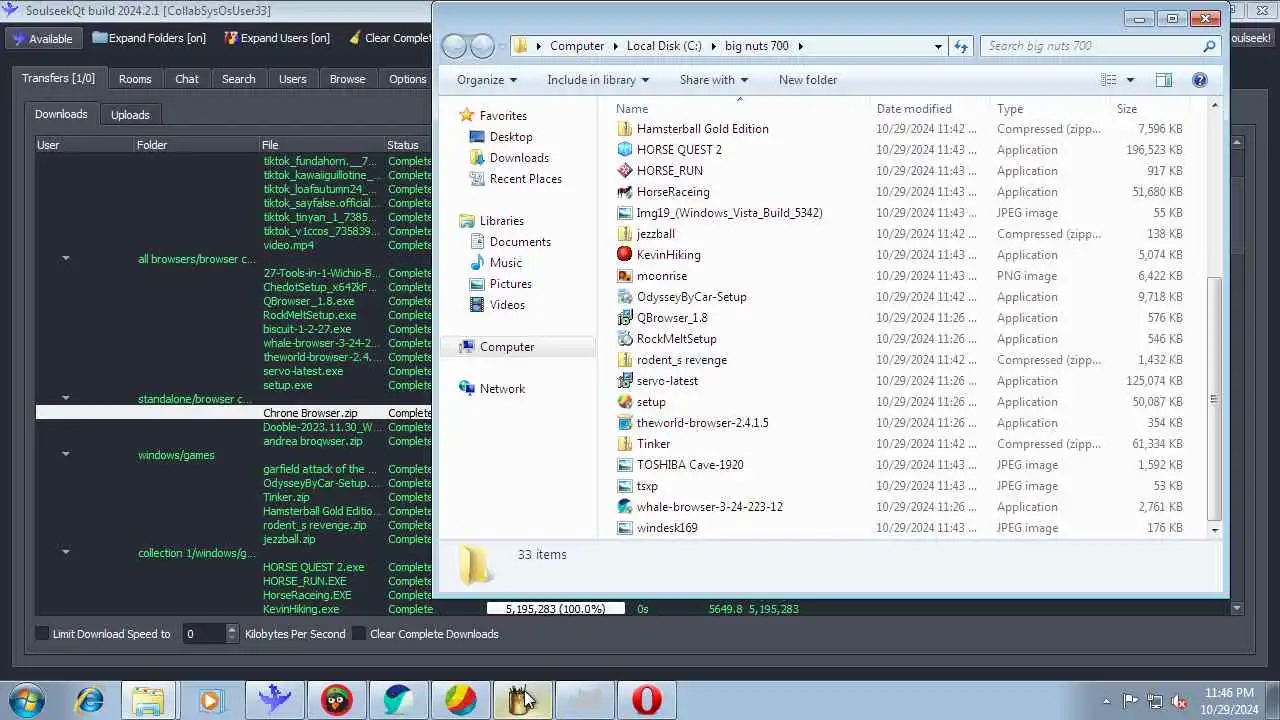Open the Organize dropdown menu
1280x720 pixels.
(x=487, y=80)
